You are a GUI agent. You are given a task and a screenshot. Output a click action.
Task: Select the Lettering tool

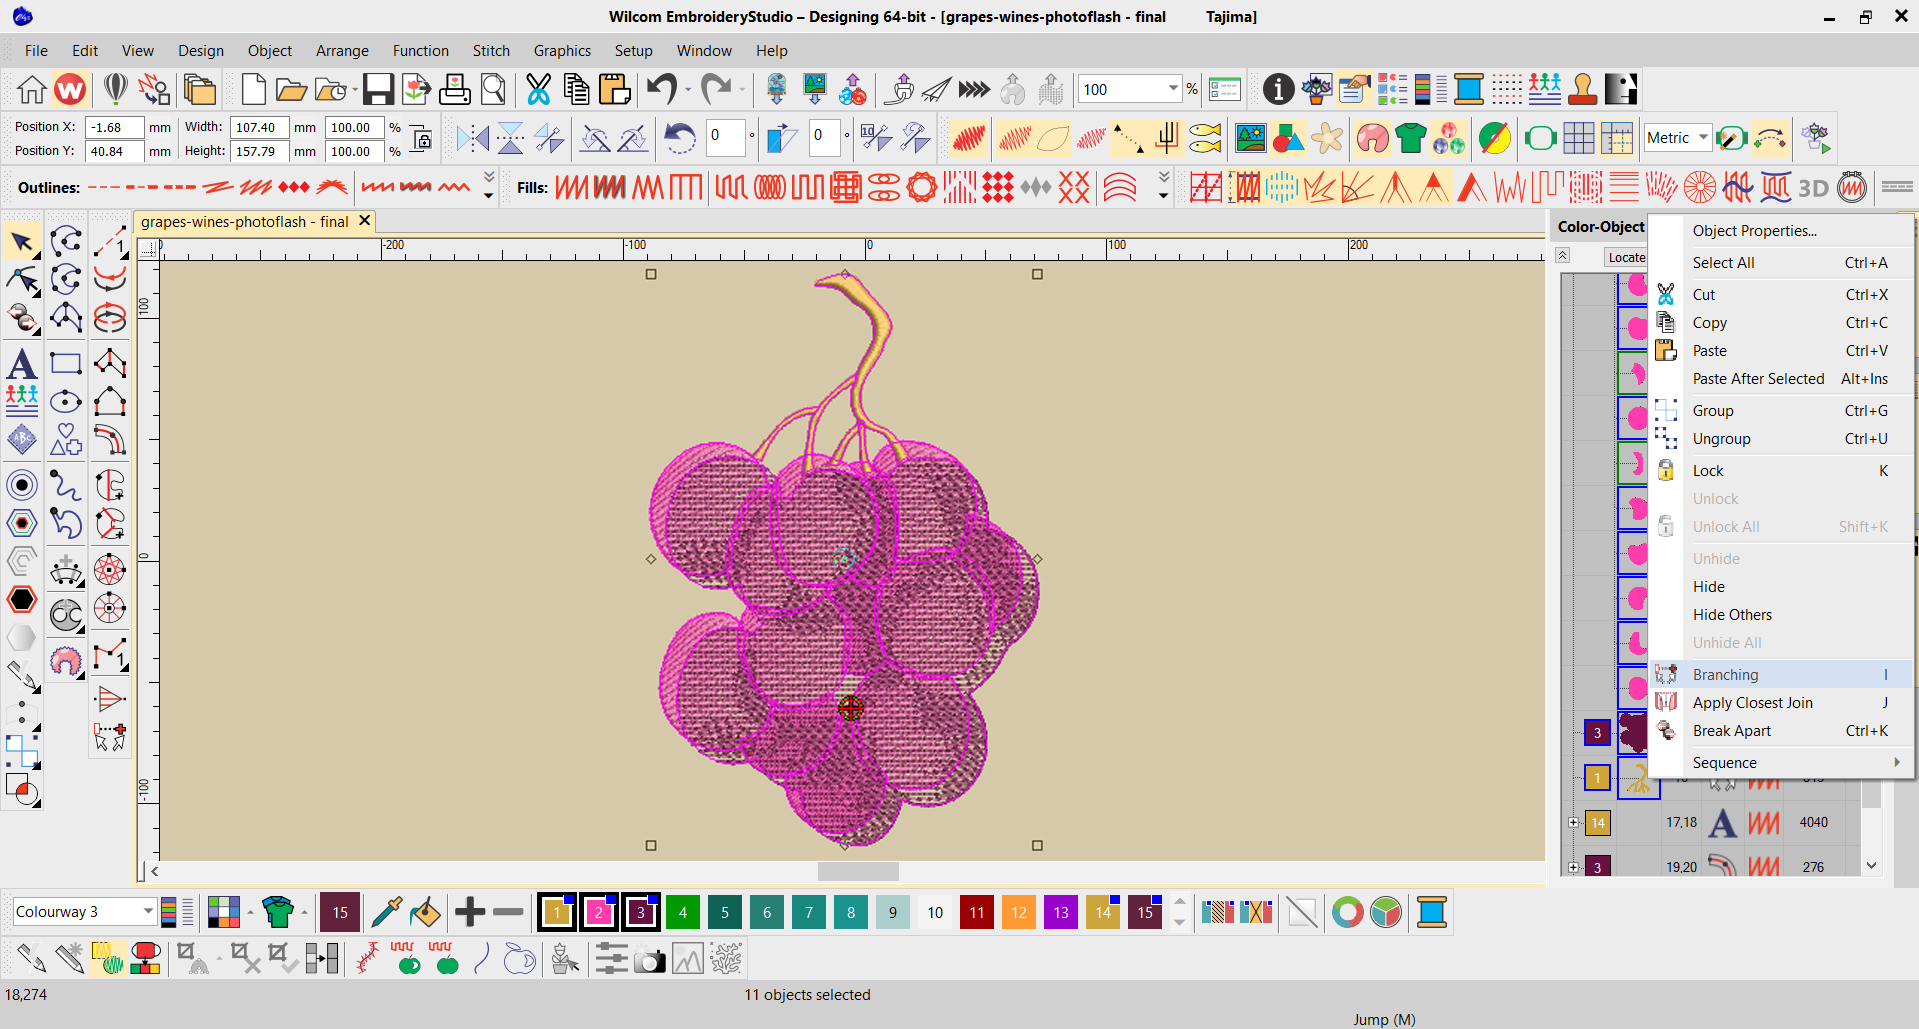coord(21,364)
